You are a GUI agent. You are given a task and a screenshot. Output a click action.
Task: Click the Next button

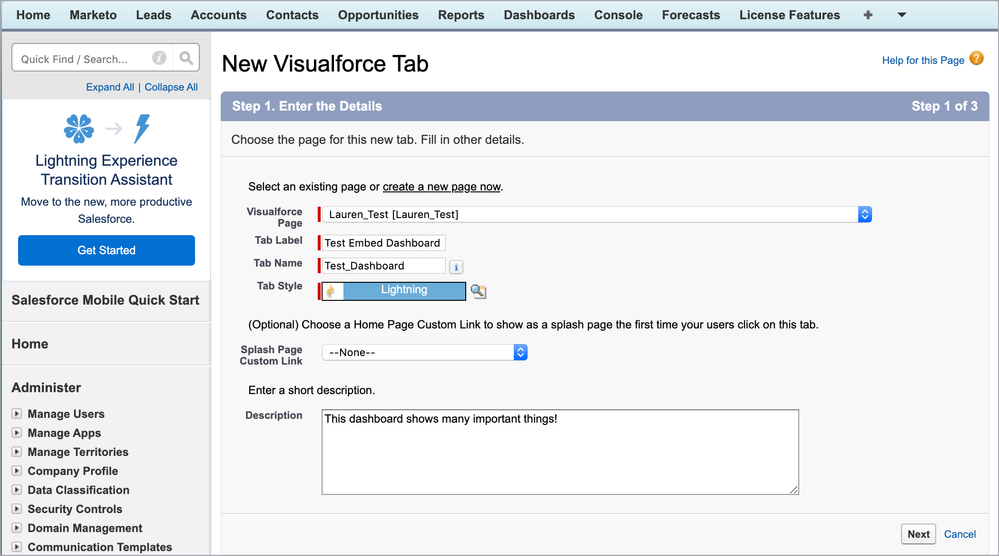[918, 534]
